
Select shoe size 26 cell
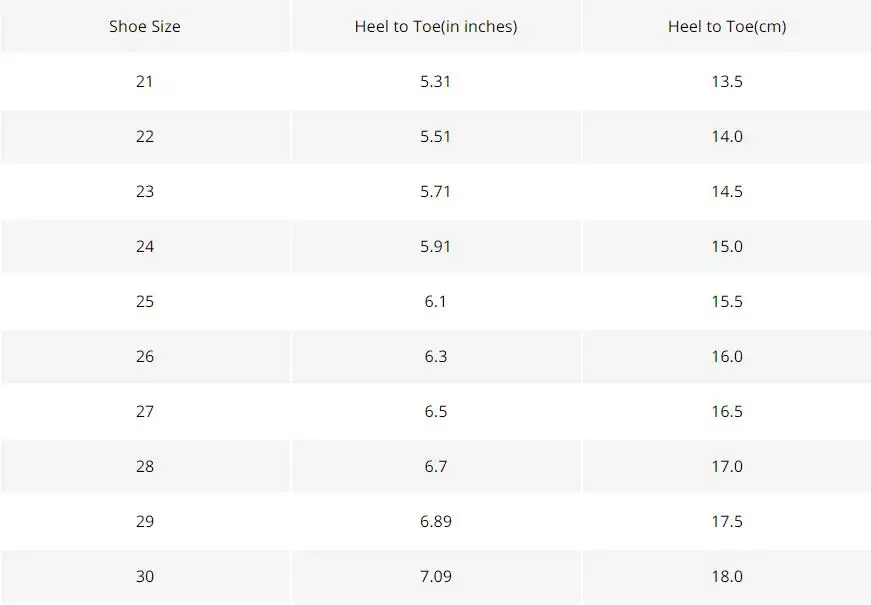(x=144, y=357)
